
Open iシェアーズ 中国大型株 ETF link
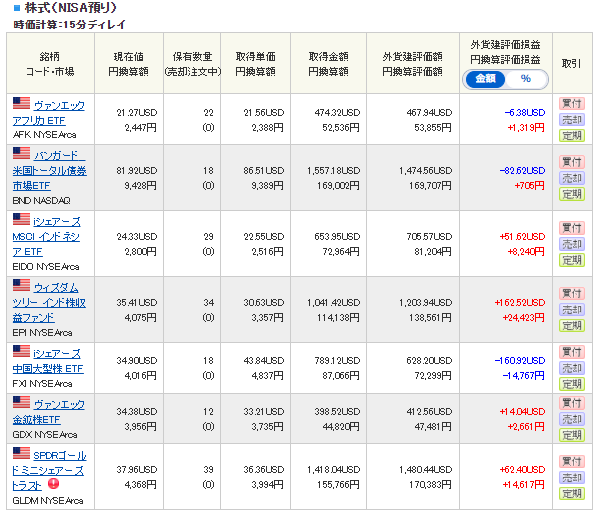(48, 361)
